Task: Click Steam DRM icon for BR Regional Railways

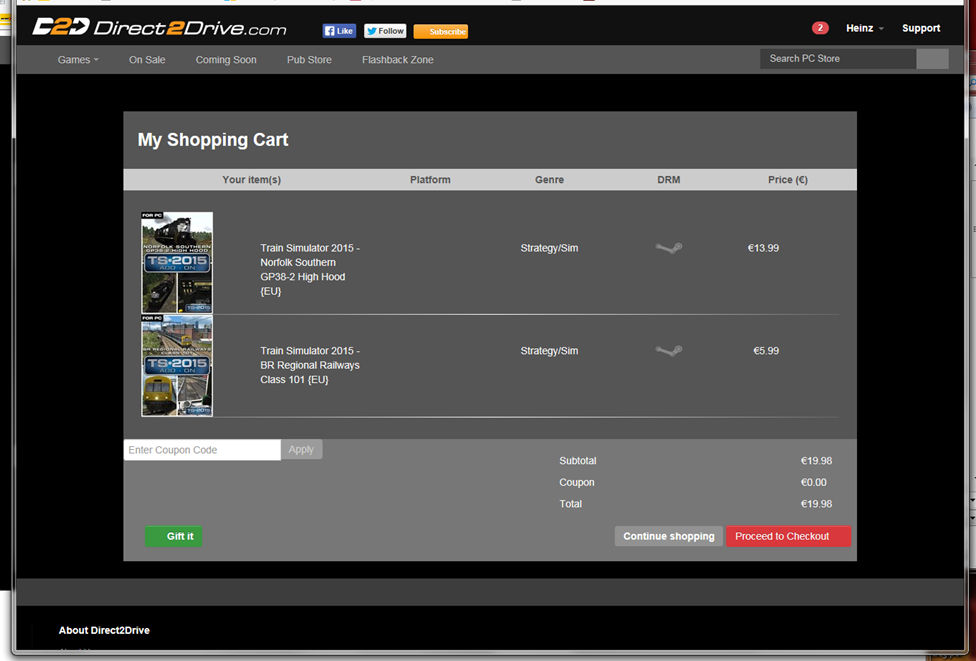Action: pos(668,351)
